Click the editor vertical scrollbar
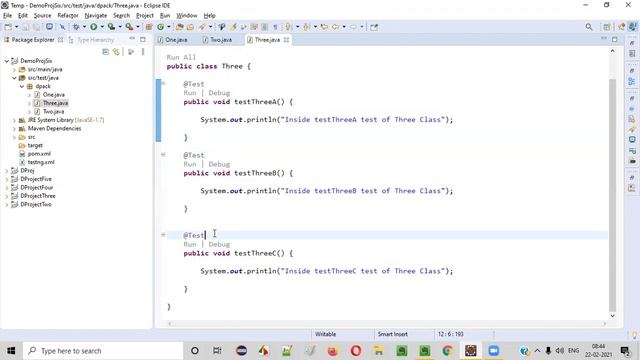 tap(612, 195)
